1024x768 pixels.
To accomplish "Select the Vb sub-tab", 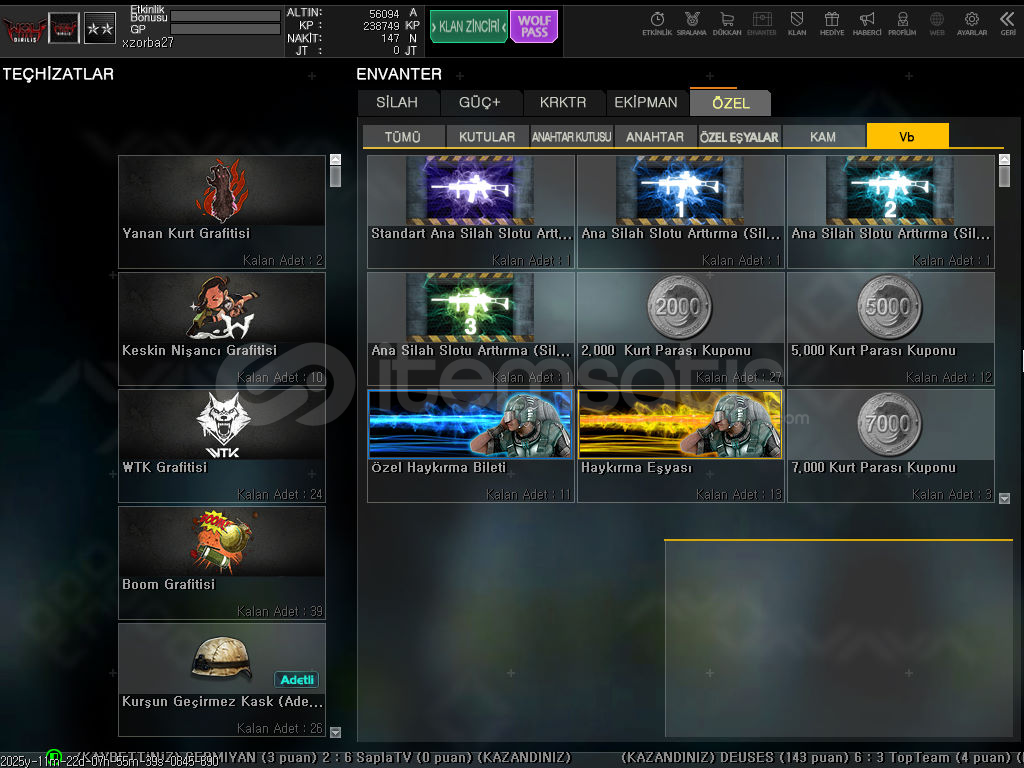I will (x=907, y=136).
